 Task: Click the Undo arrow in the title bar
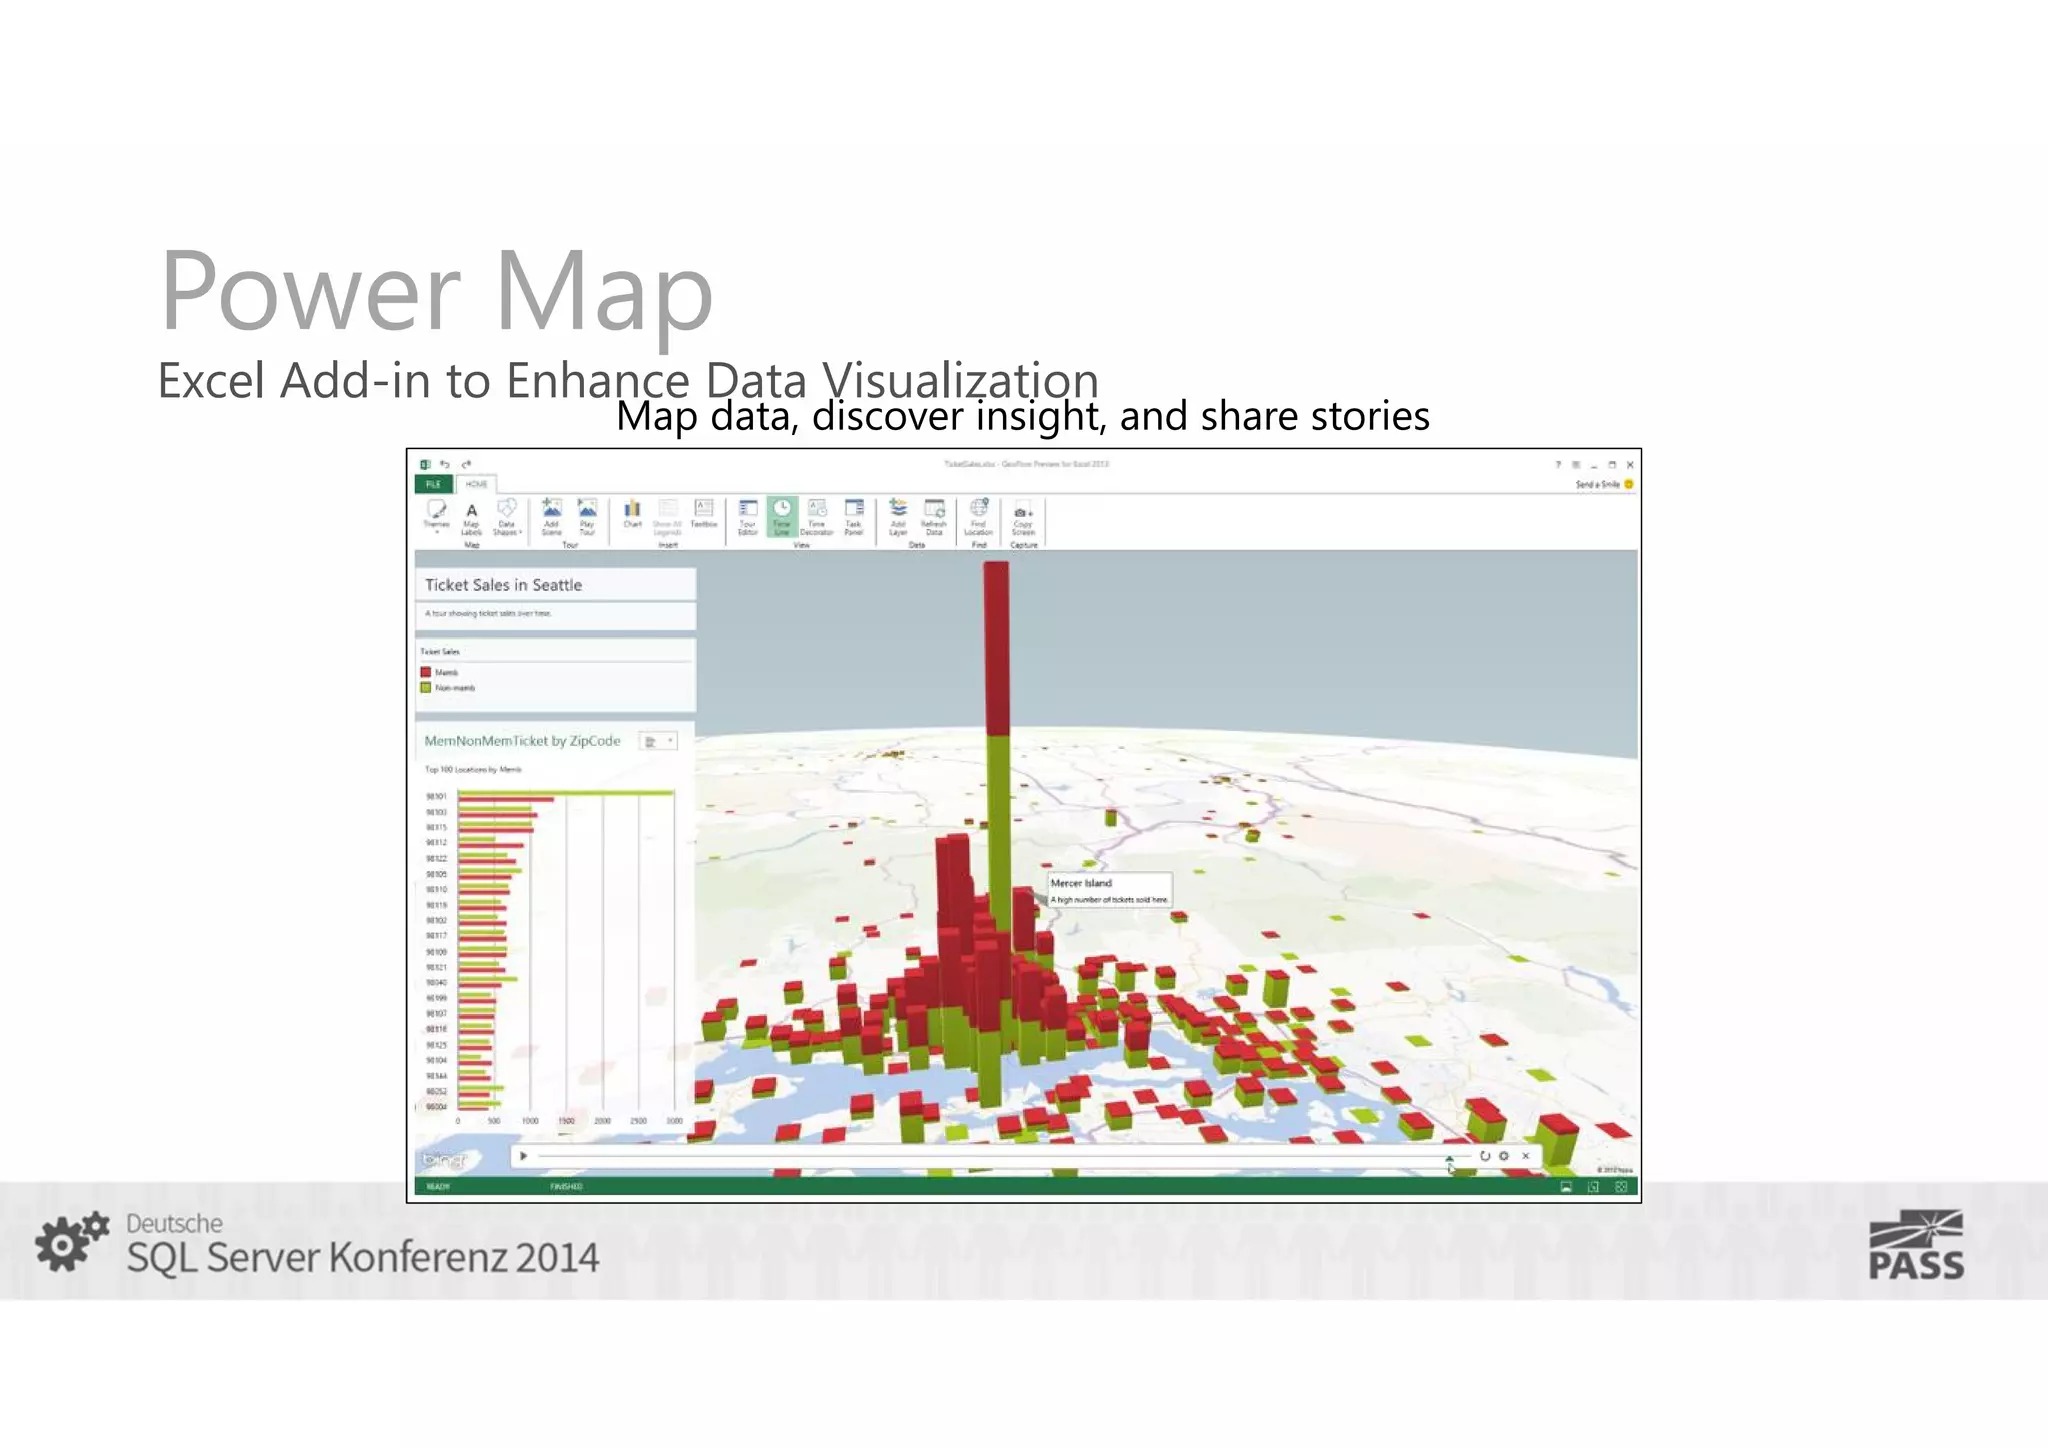pyautogui.click(x=445, y=464)
